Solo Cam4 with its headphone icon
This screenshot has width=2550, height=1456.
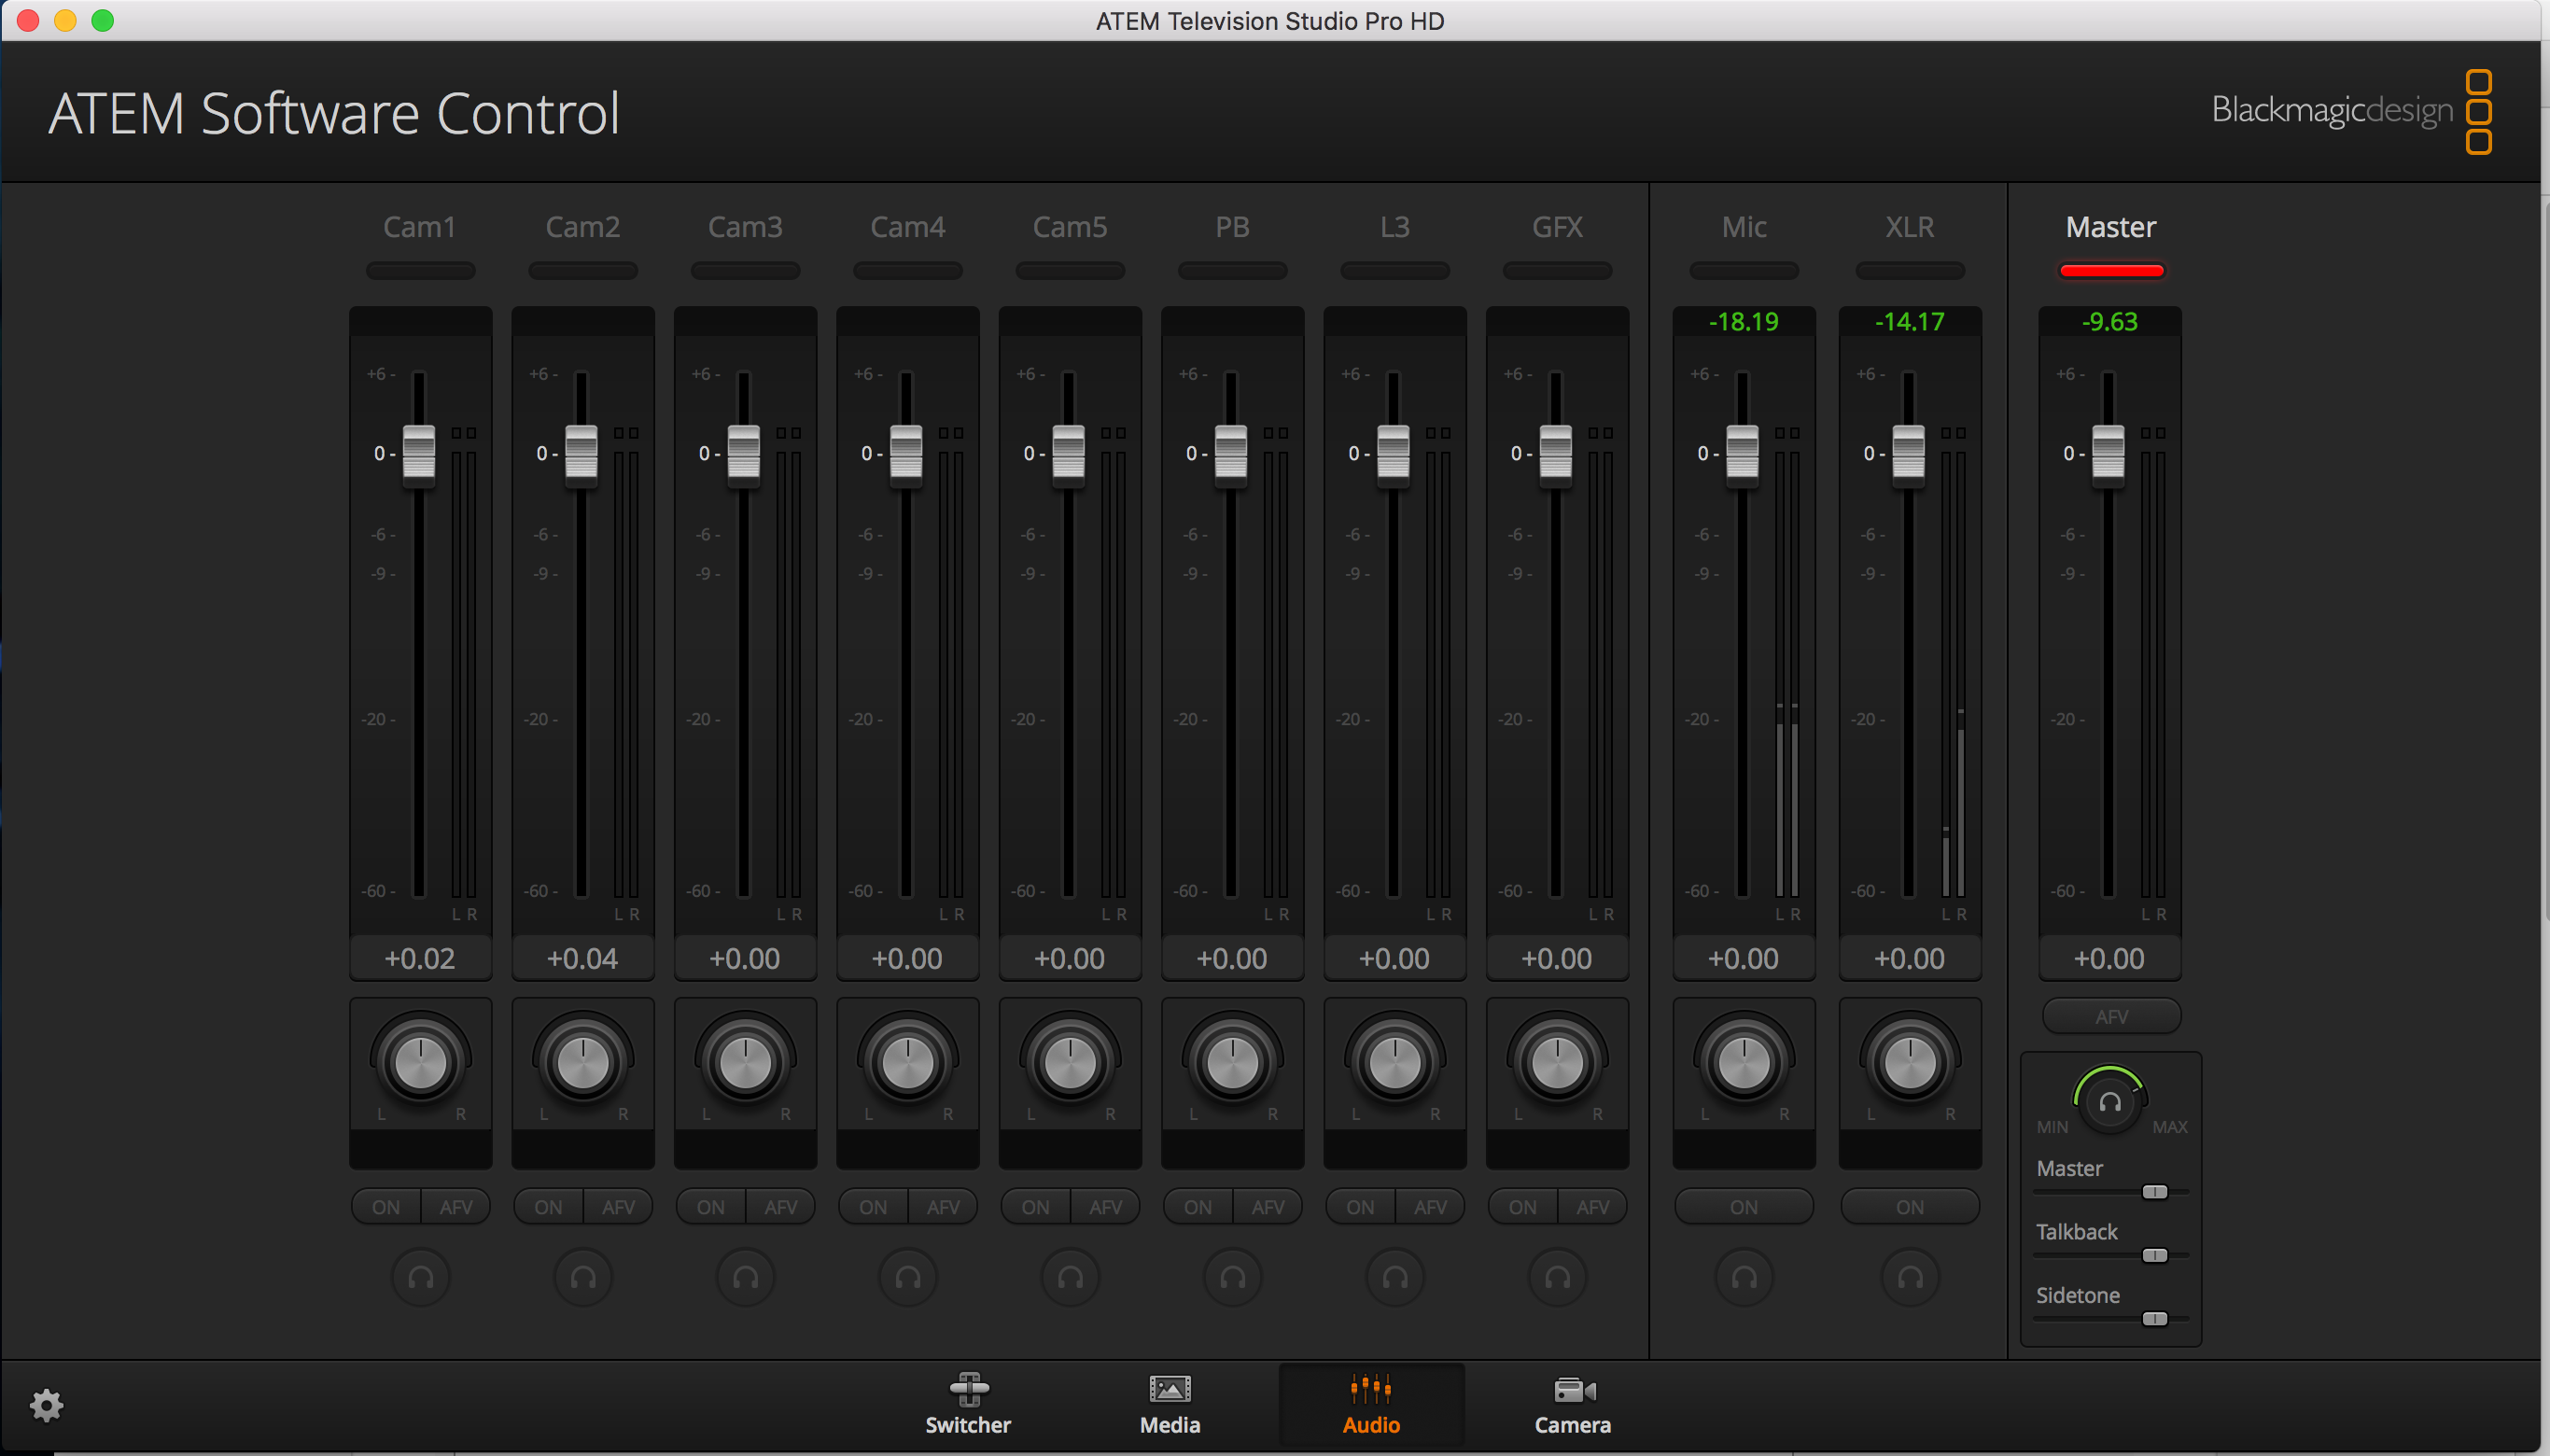click(x=908, y=1277)
